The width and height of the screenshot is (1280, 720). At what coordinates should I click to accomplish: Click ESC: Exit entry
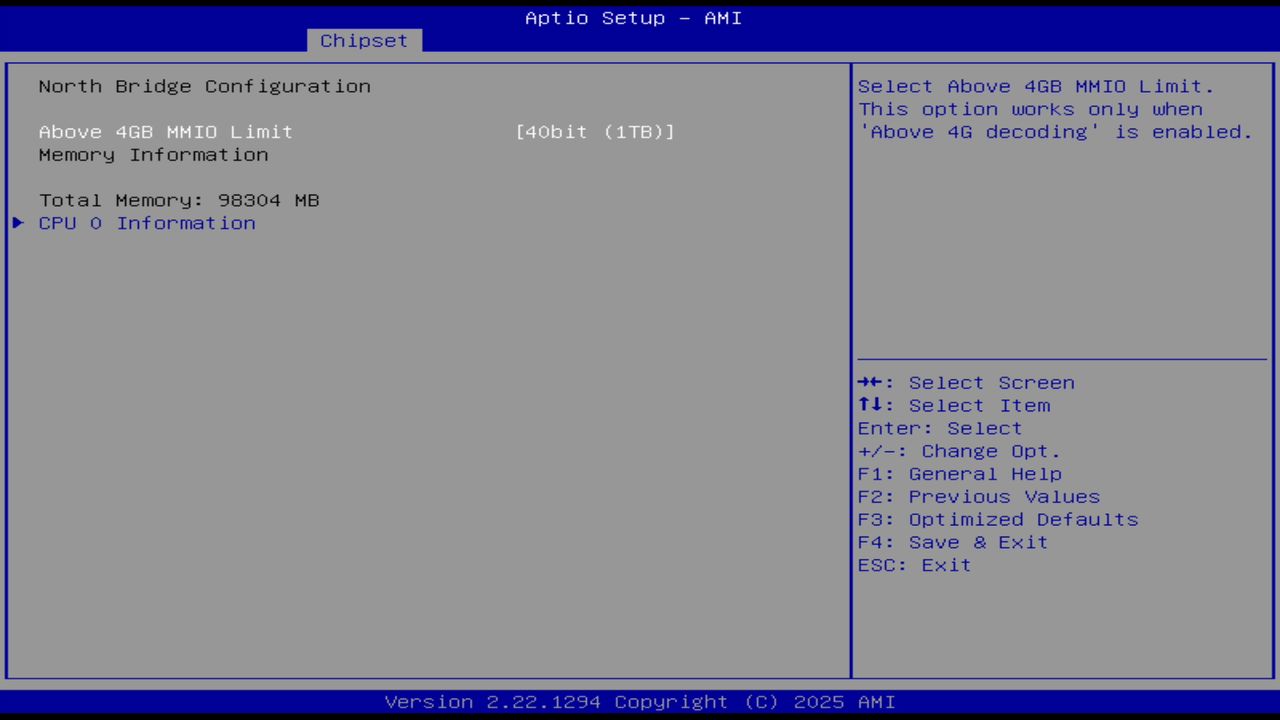(x=913, y=565)
